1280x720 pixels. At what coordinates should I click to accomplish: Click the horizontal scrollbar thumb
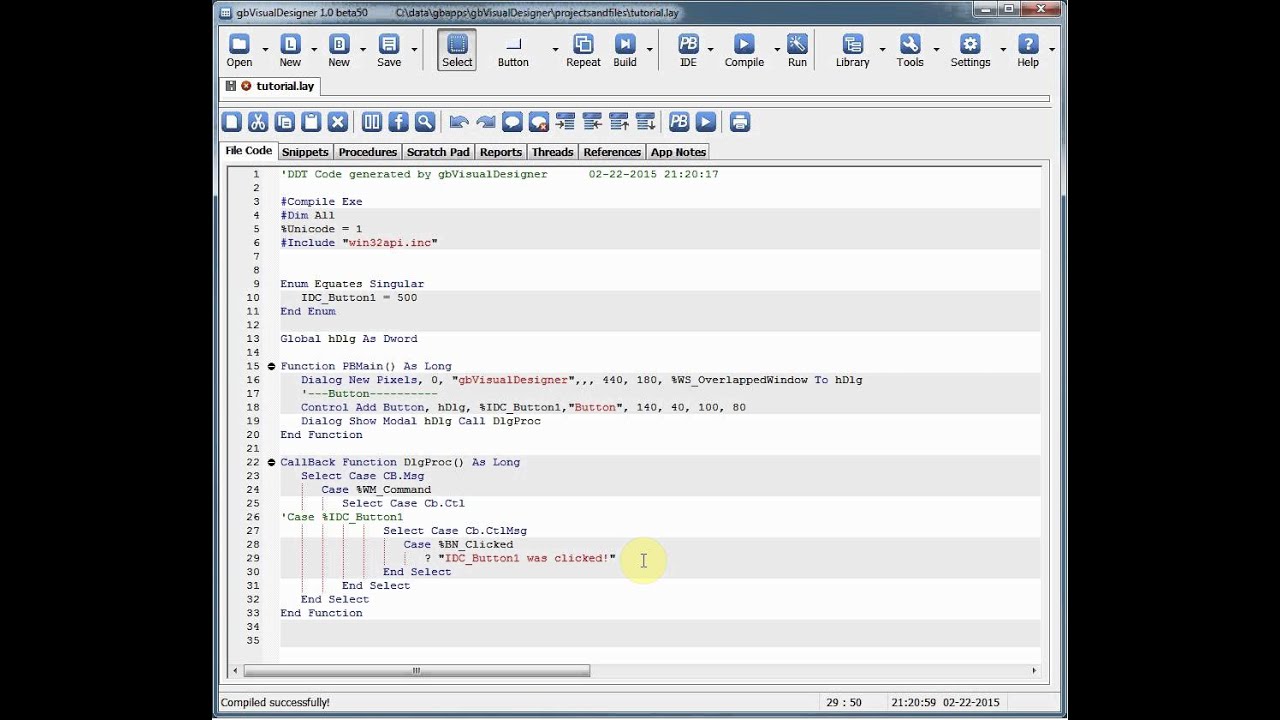(416, 671)
